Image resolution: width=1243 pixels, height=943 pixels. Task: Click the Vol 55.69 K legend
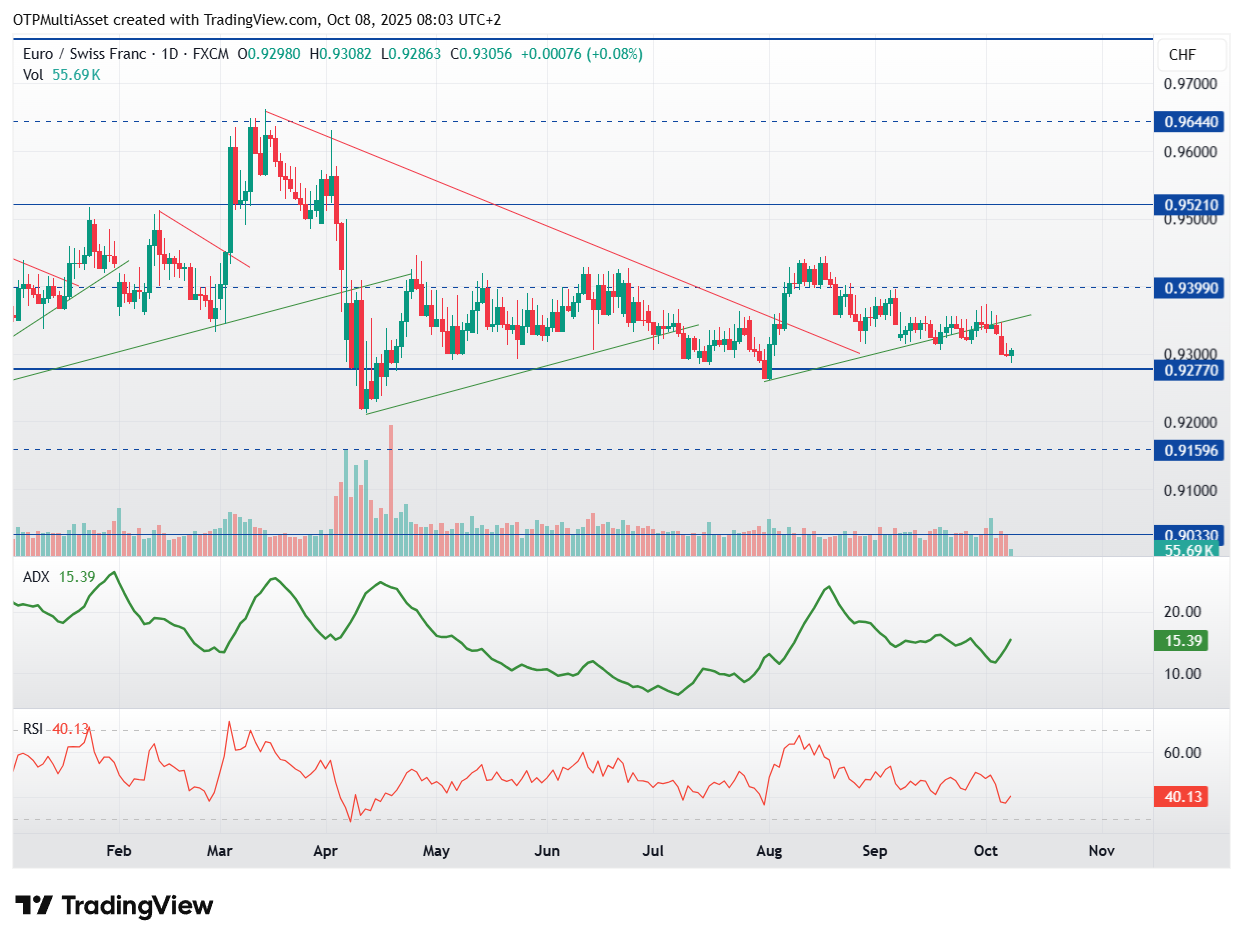[x=61, y=74]
